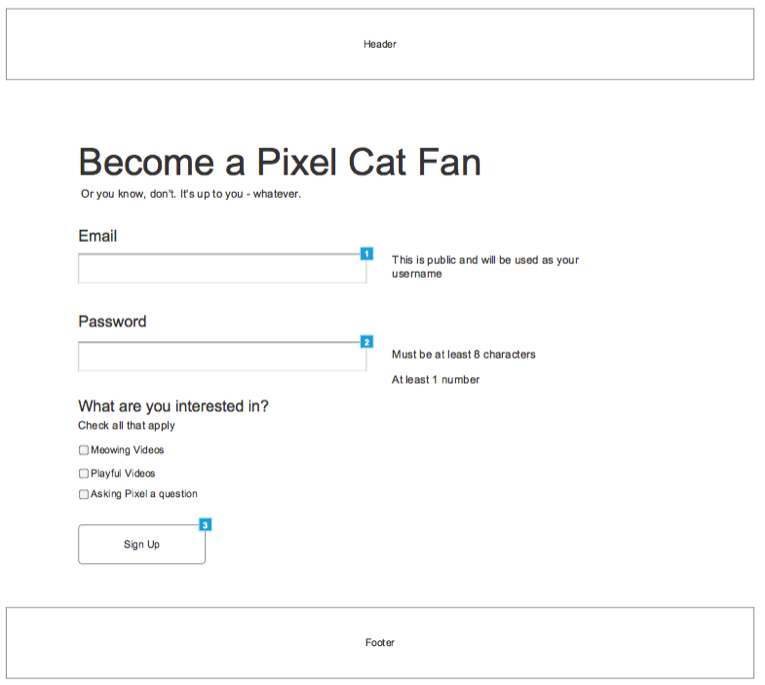Focus the Email input field
Screen dimensions: 765x685
coord(222,268)
